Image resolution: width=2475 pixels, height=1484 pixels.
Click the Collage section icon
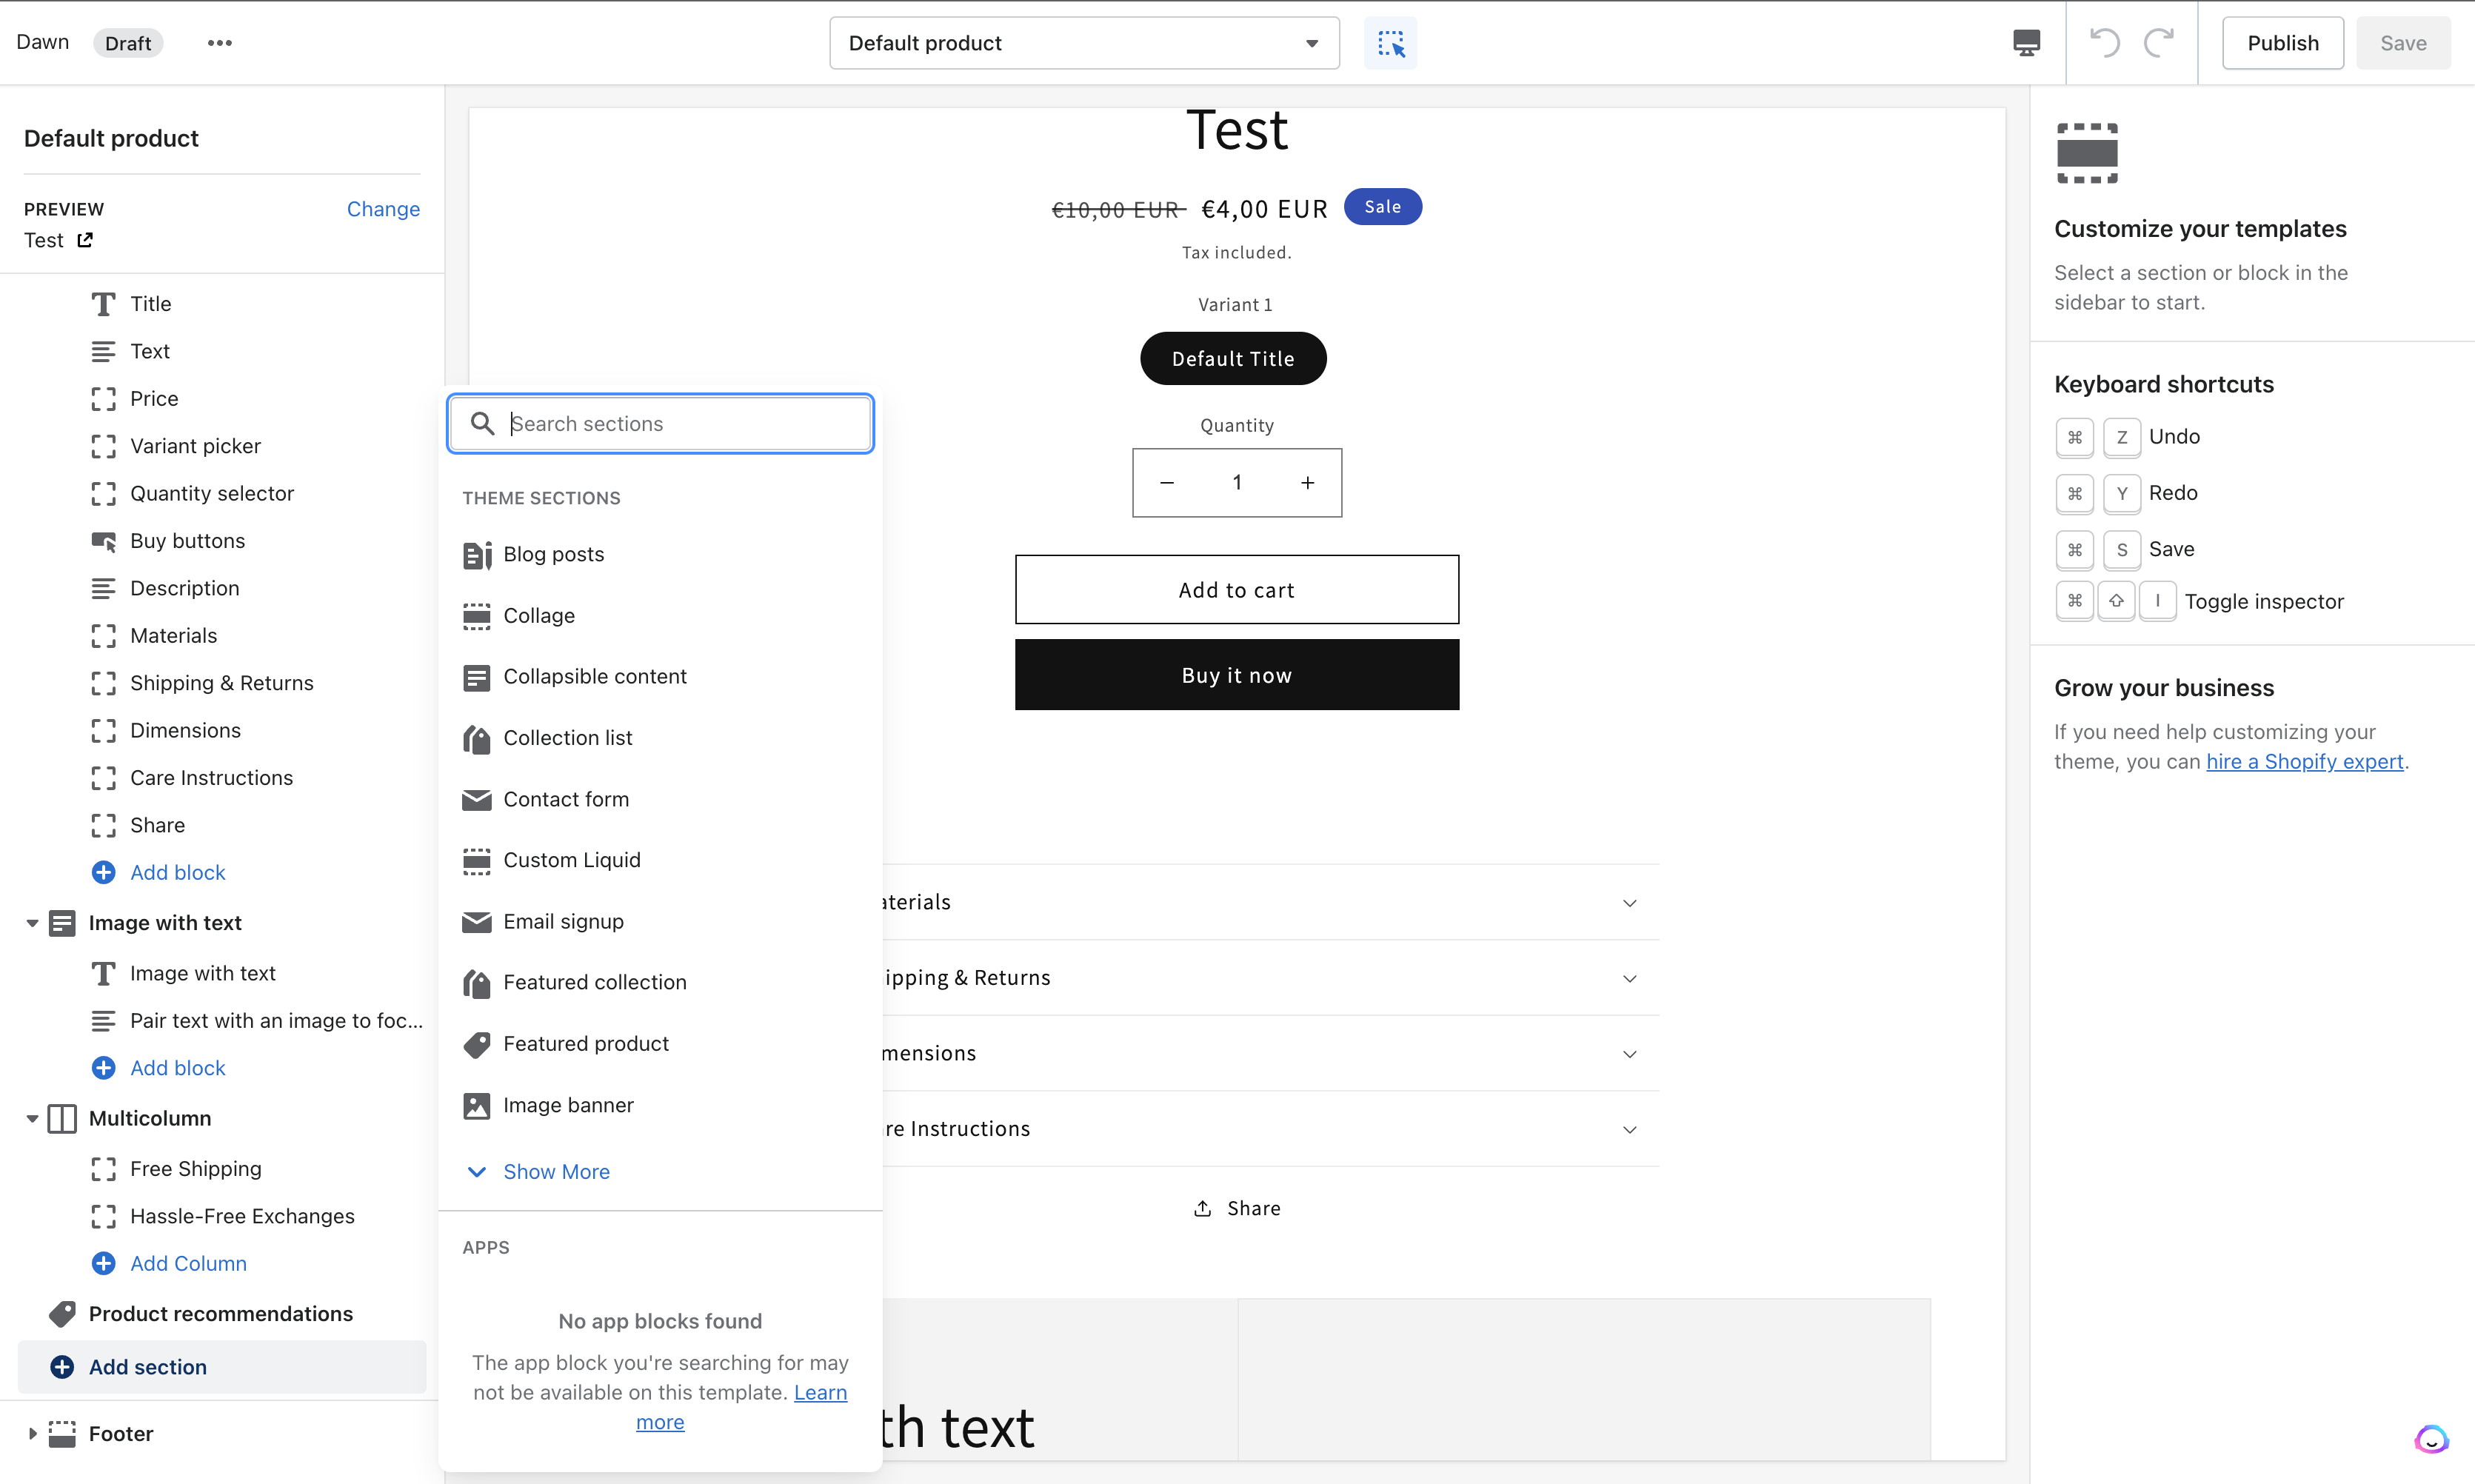[477, 616]
